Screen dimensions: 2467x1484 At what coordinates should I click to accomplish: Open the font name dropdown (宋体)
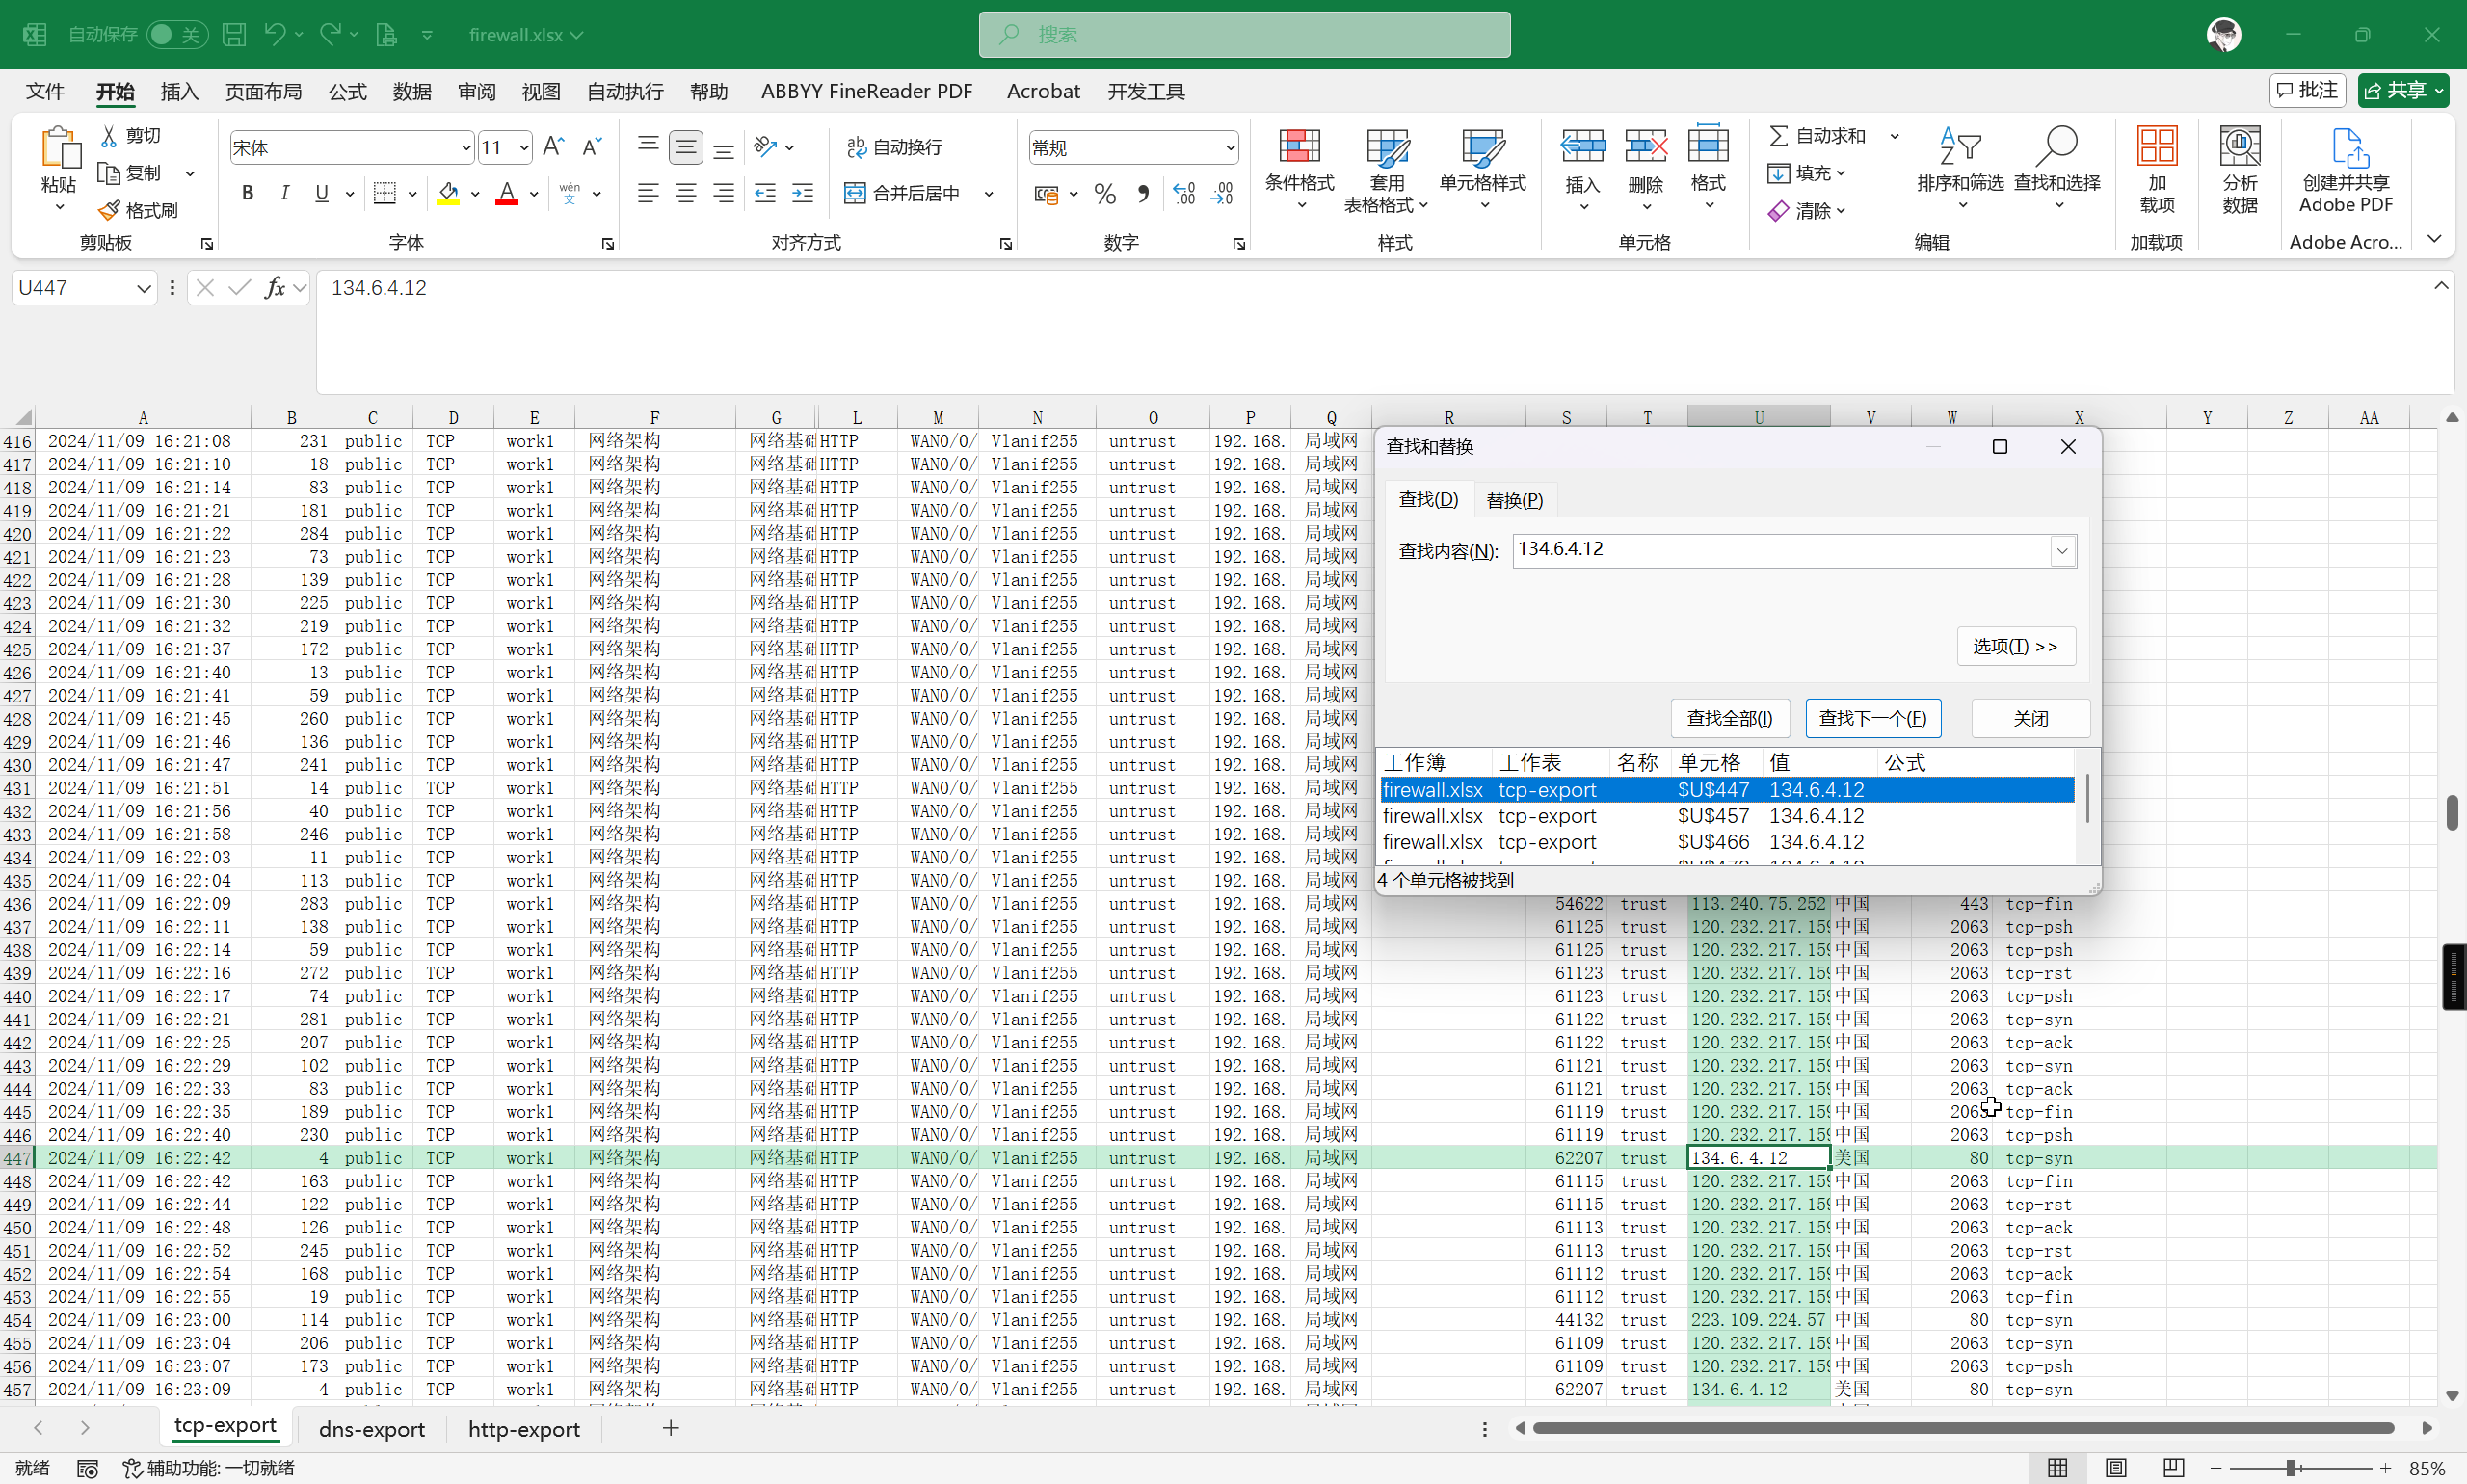(465, 148)
